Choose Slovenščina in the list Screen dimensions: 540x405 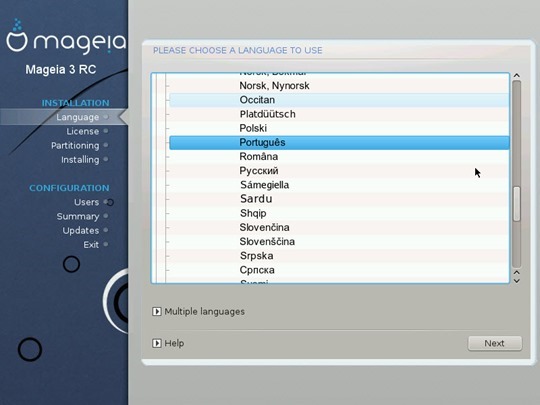click(339, 241)
